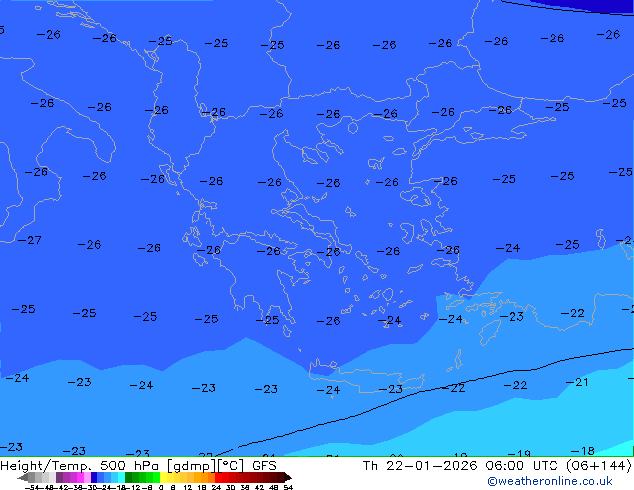Screen dimensions: 634x490
Task: Click the cyan legend swatch
Action: point(121,477)
